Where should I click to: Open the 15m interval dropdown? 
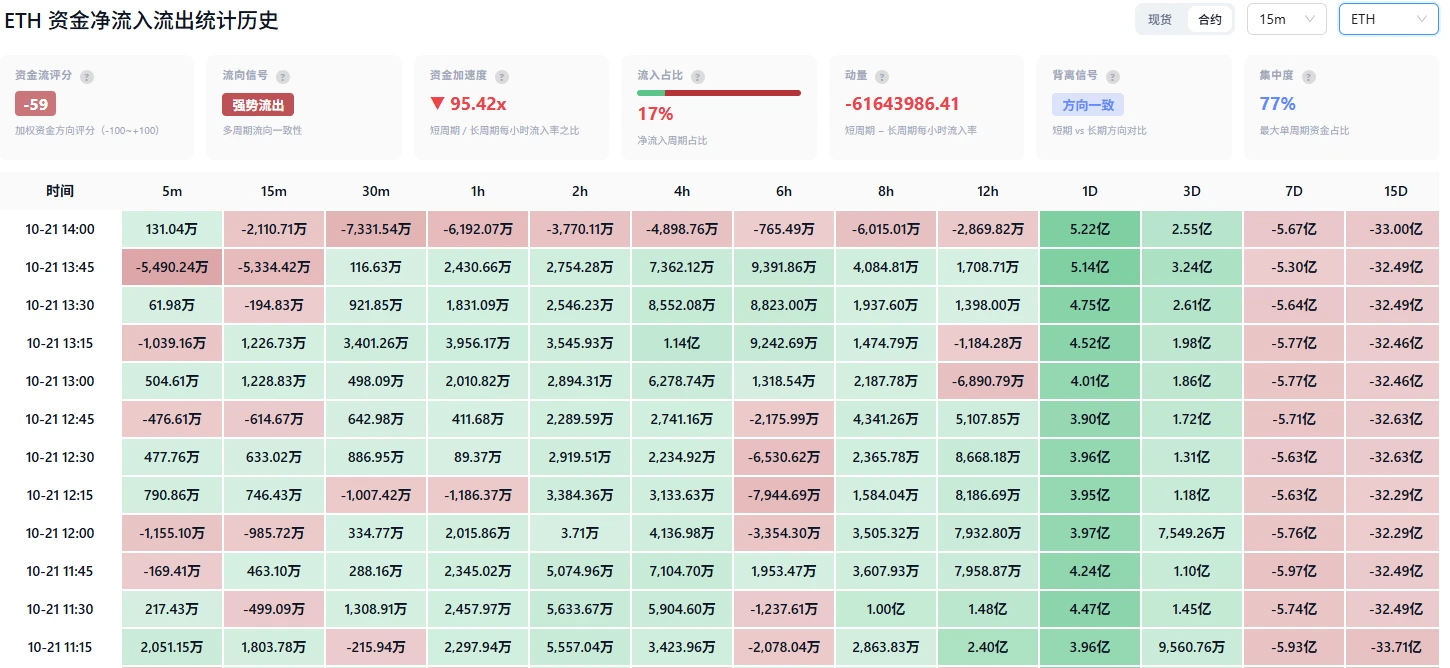[1287, 19]
